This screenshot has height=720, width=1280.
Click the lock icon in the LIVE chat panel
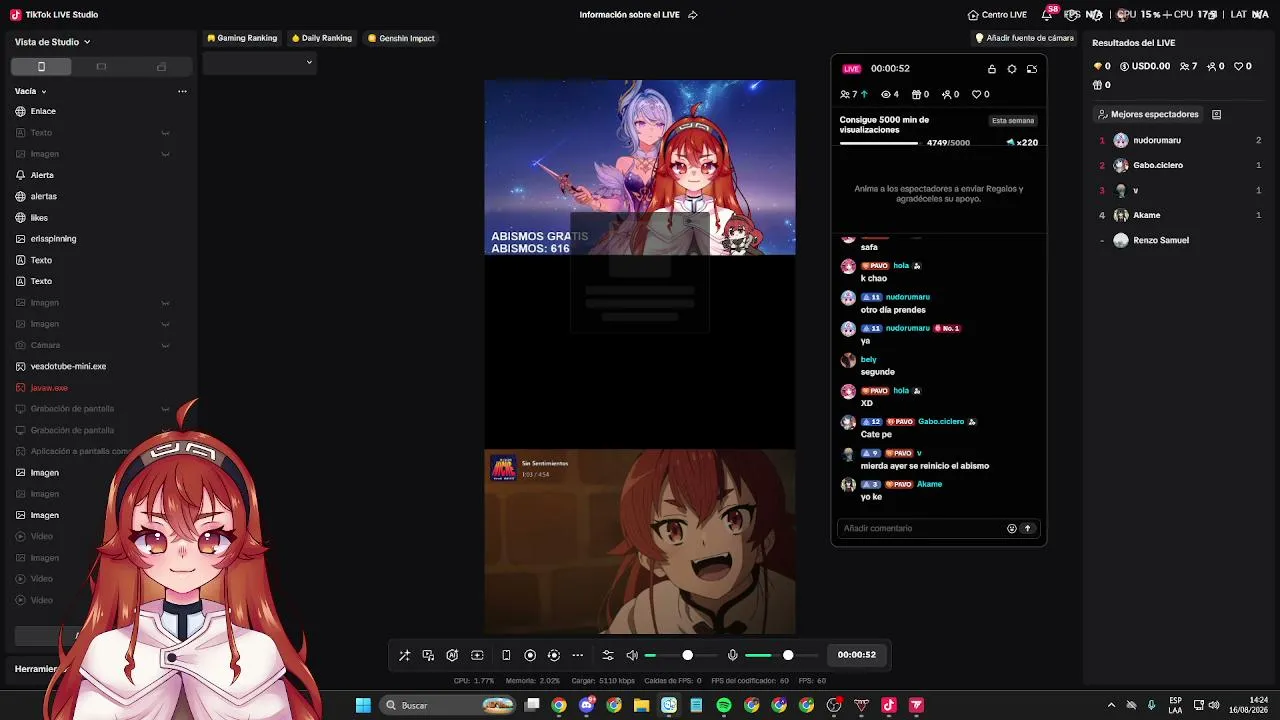coord(992,69)
